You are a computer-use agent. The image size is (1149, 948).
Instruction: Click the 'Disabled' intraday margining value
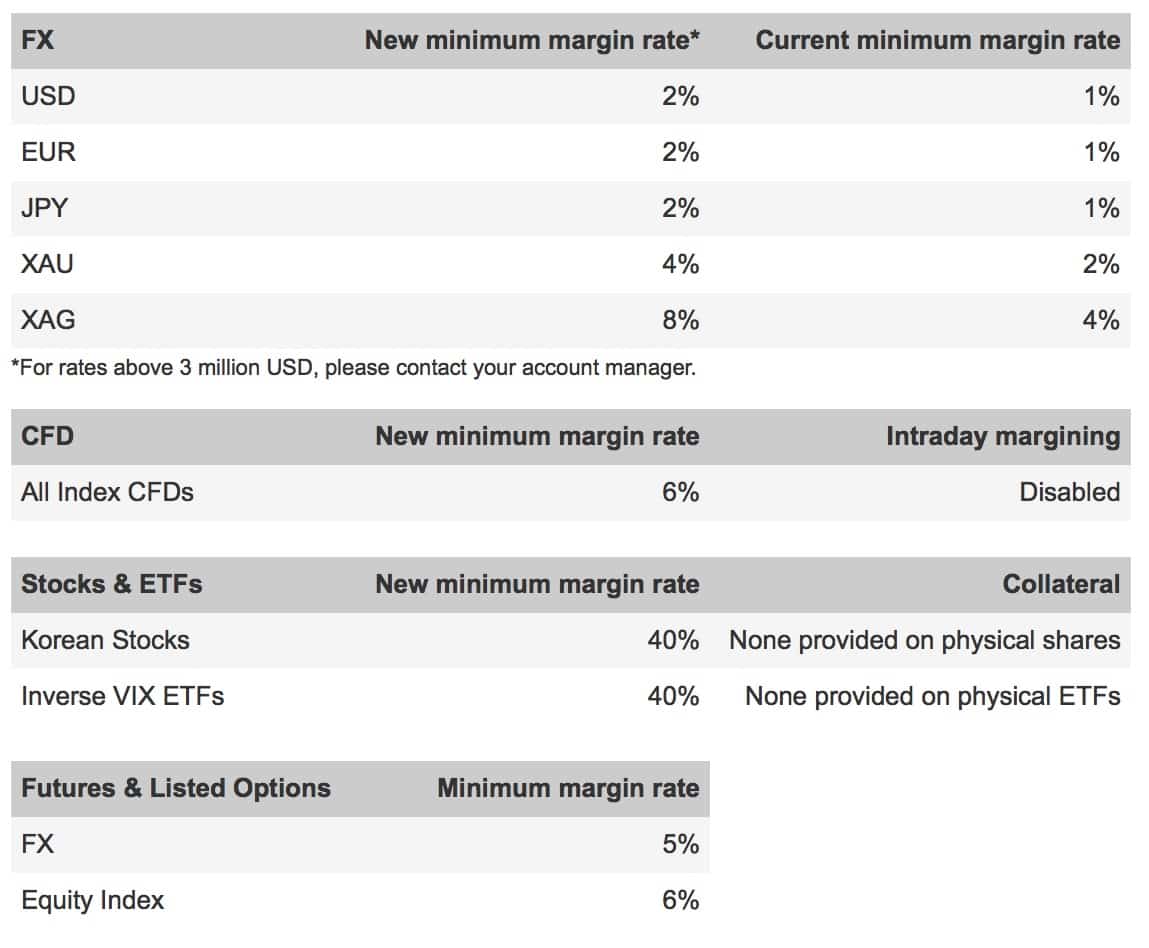click(1069, 493)
